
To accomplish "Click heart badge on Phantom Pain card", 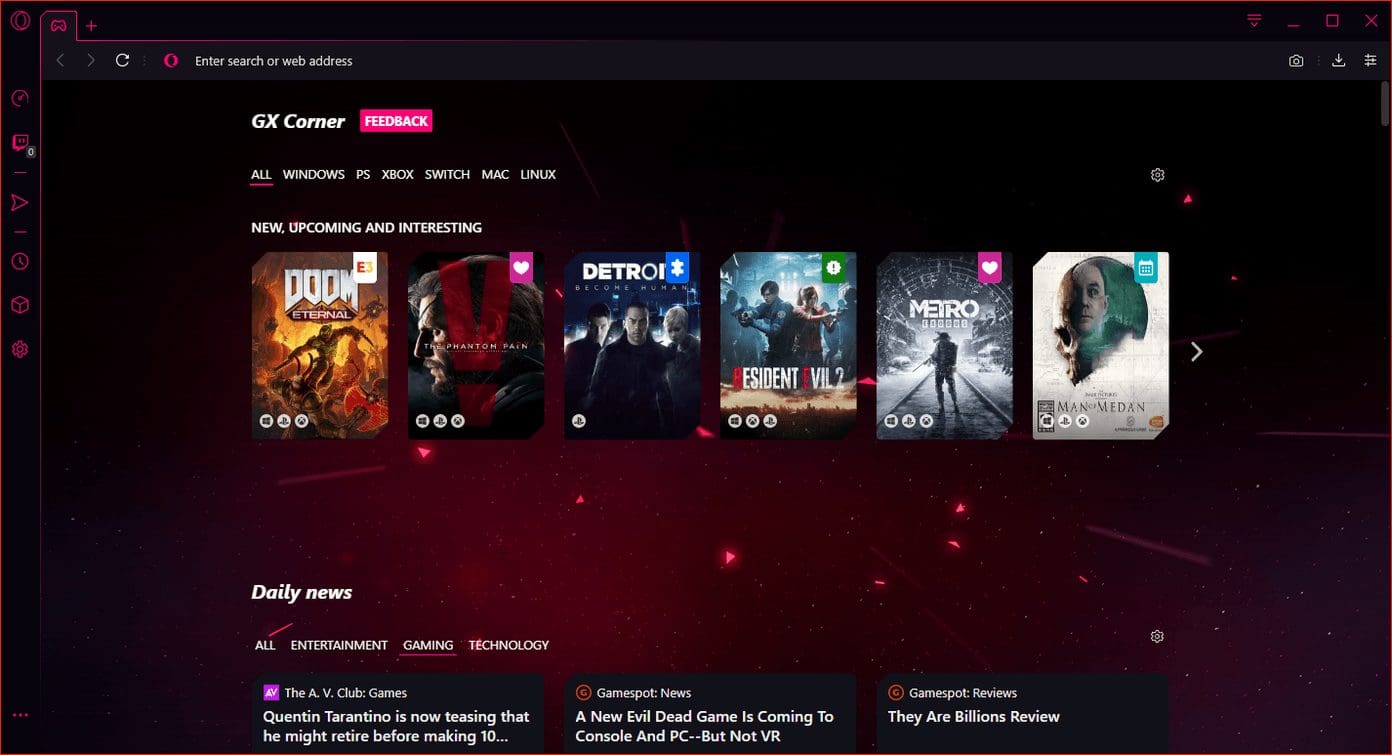I will [x=521, y=267].
